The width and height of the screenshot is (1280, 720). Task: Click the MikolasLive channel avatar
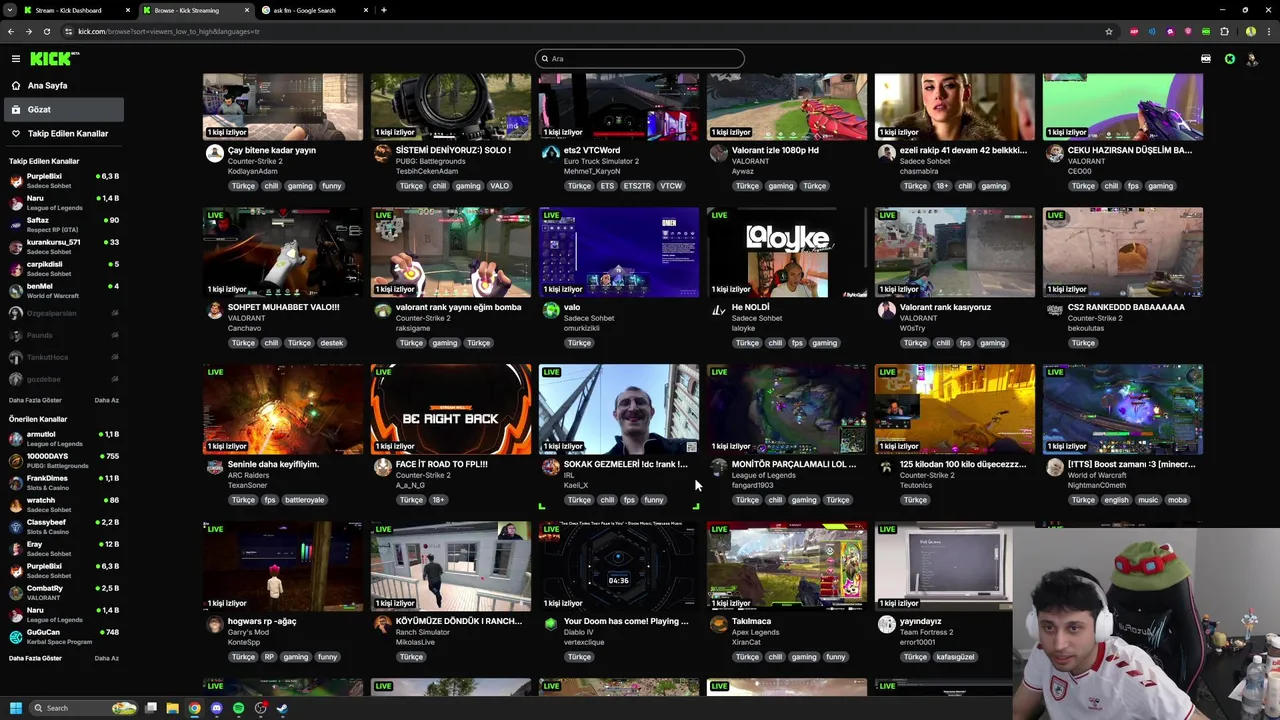click(x=382, y=624)
